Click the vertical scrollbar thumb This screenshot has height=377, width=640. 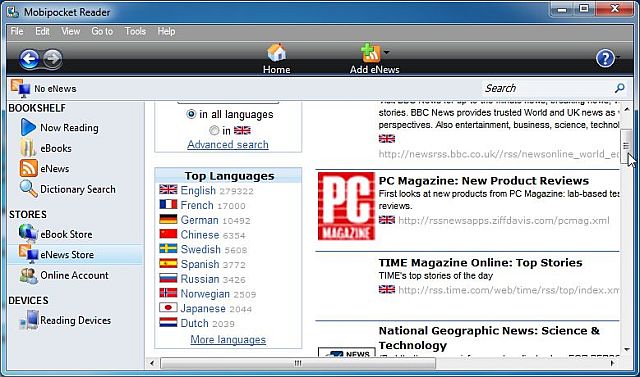626,146
